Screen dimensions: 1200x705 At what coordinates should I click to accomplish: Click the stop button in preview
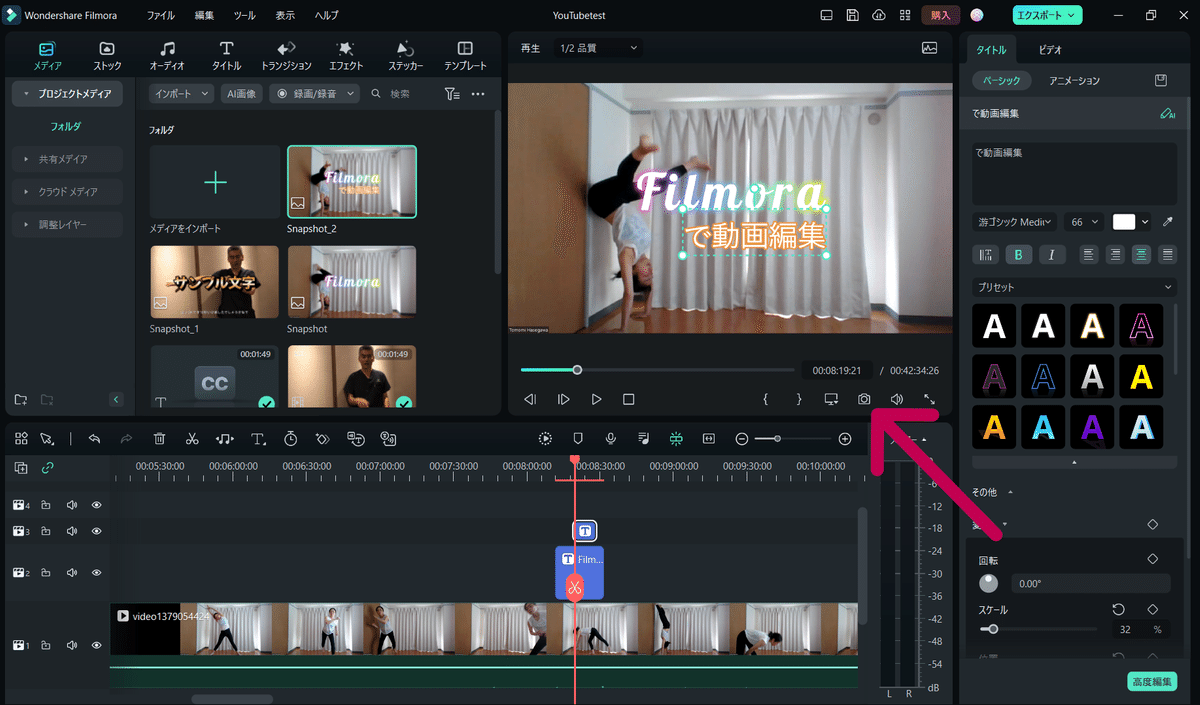pyautogui.click(x=629, y=399)
